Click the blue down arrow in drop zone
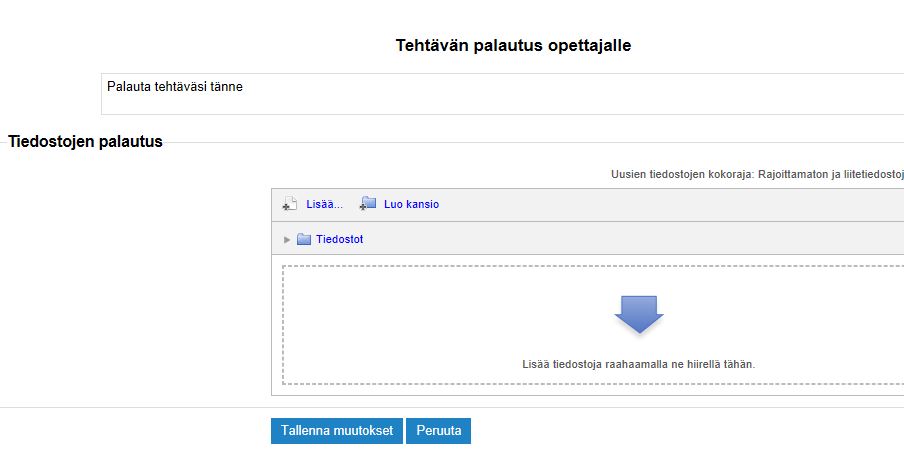Screen dimensions: 904x458 [638, 314]
